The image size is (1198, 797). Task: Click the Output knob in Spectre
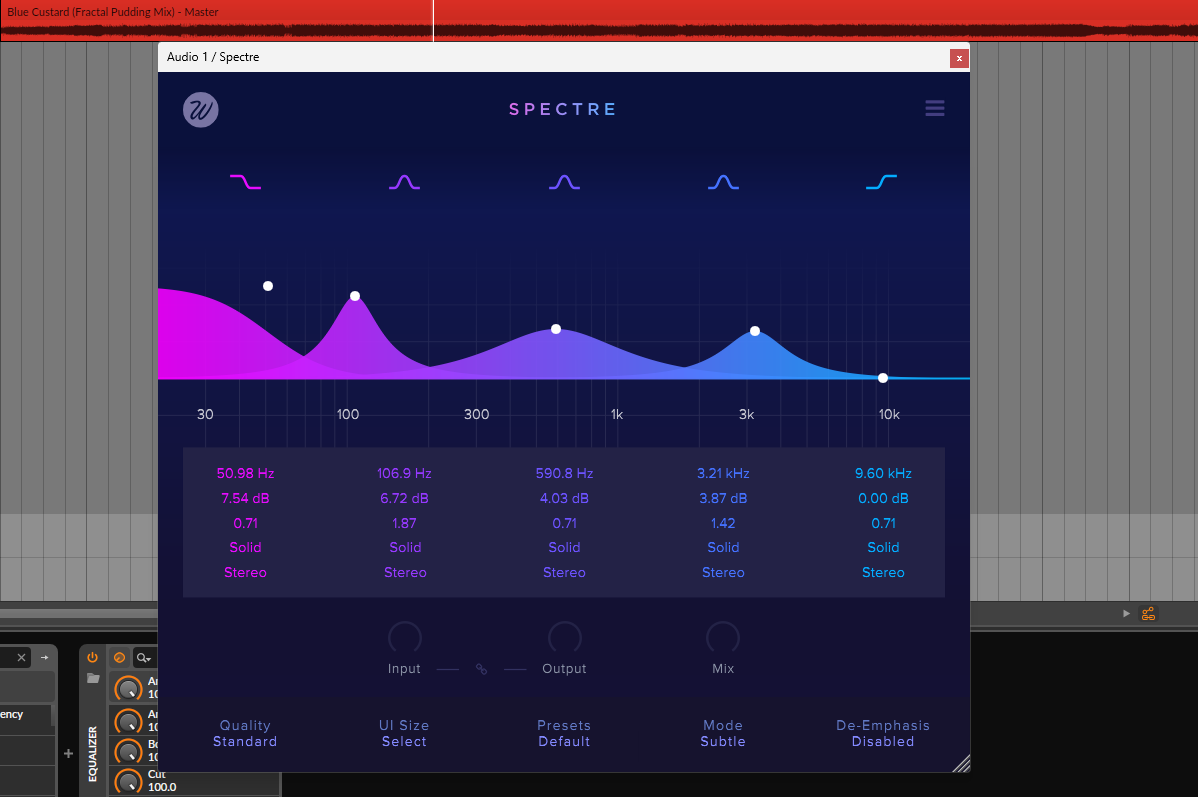tap(564, 637)
